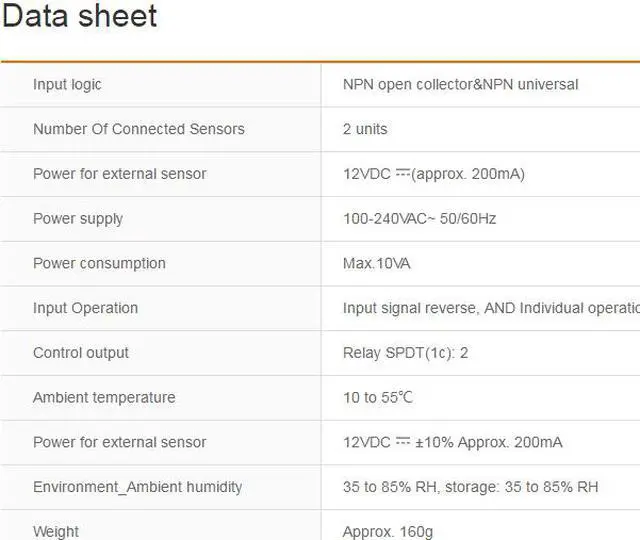The image size is (640, 540).
Task: Click the "Control output" row label
Action: point(81,353)
